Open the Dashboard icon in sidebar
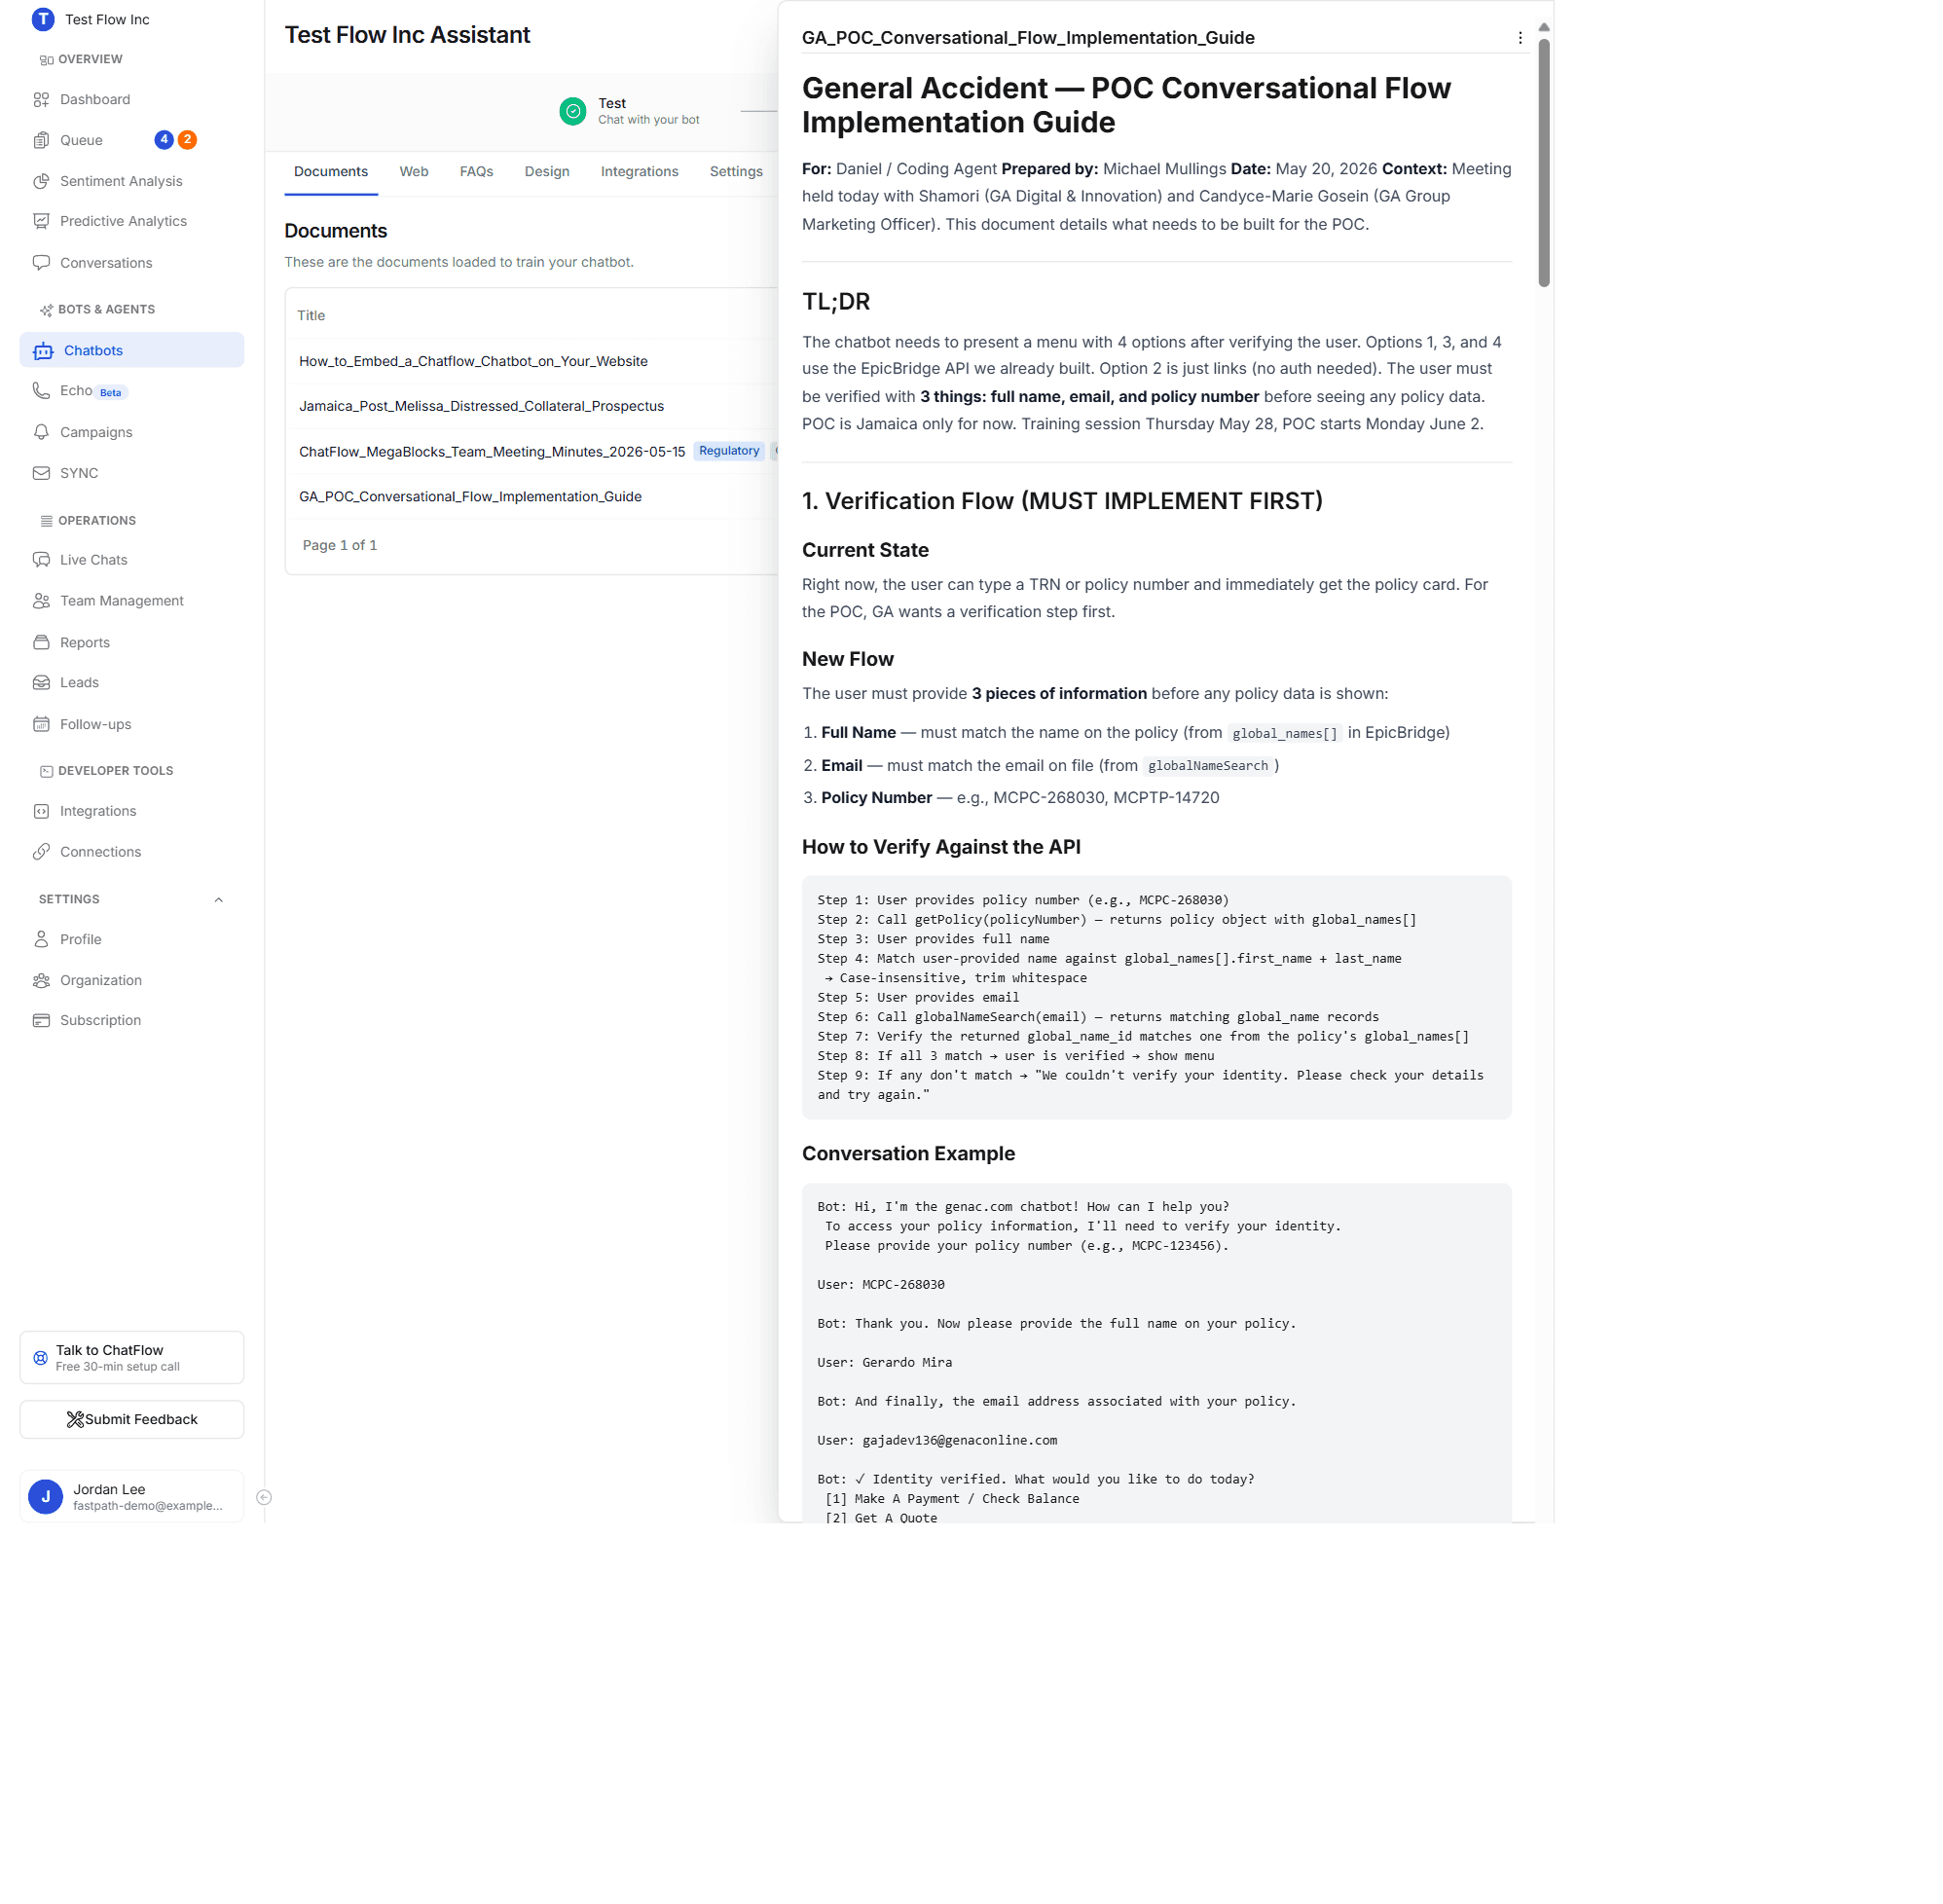The height and width of the screenshot is (1904, 1943). click(x=41, y=99)
